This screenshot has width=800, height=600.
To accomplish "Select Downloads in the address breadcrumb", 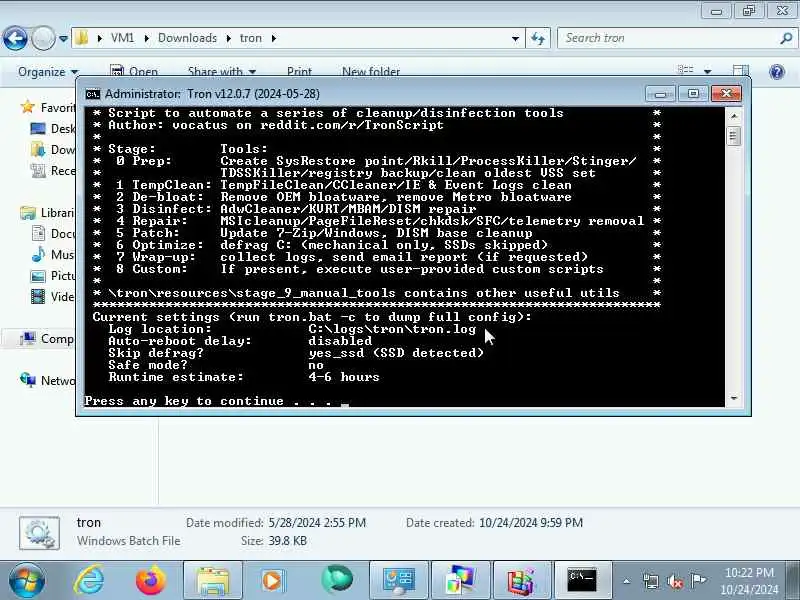I will tap(187, 38).
